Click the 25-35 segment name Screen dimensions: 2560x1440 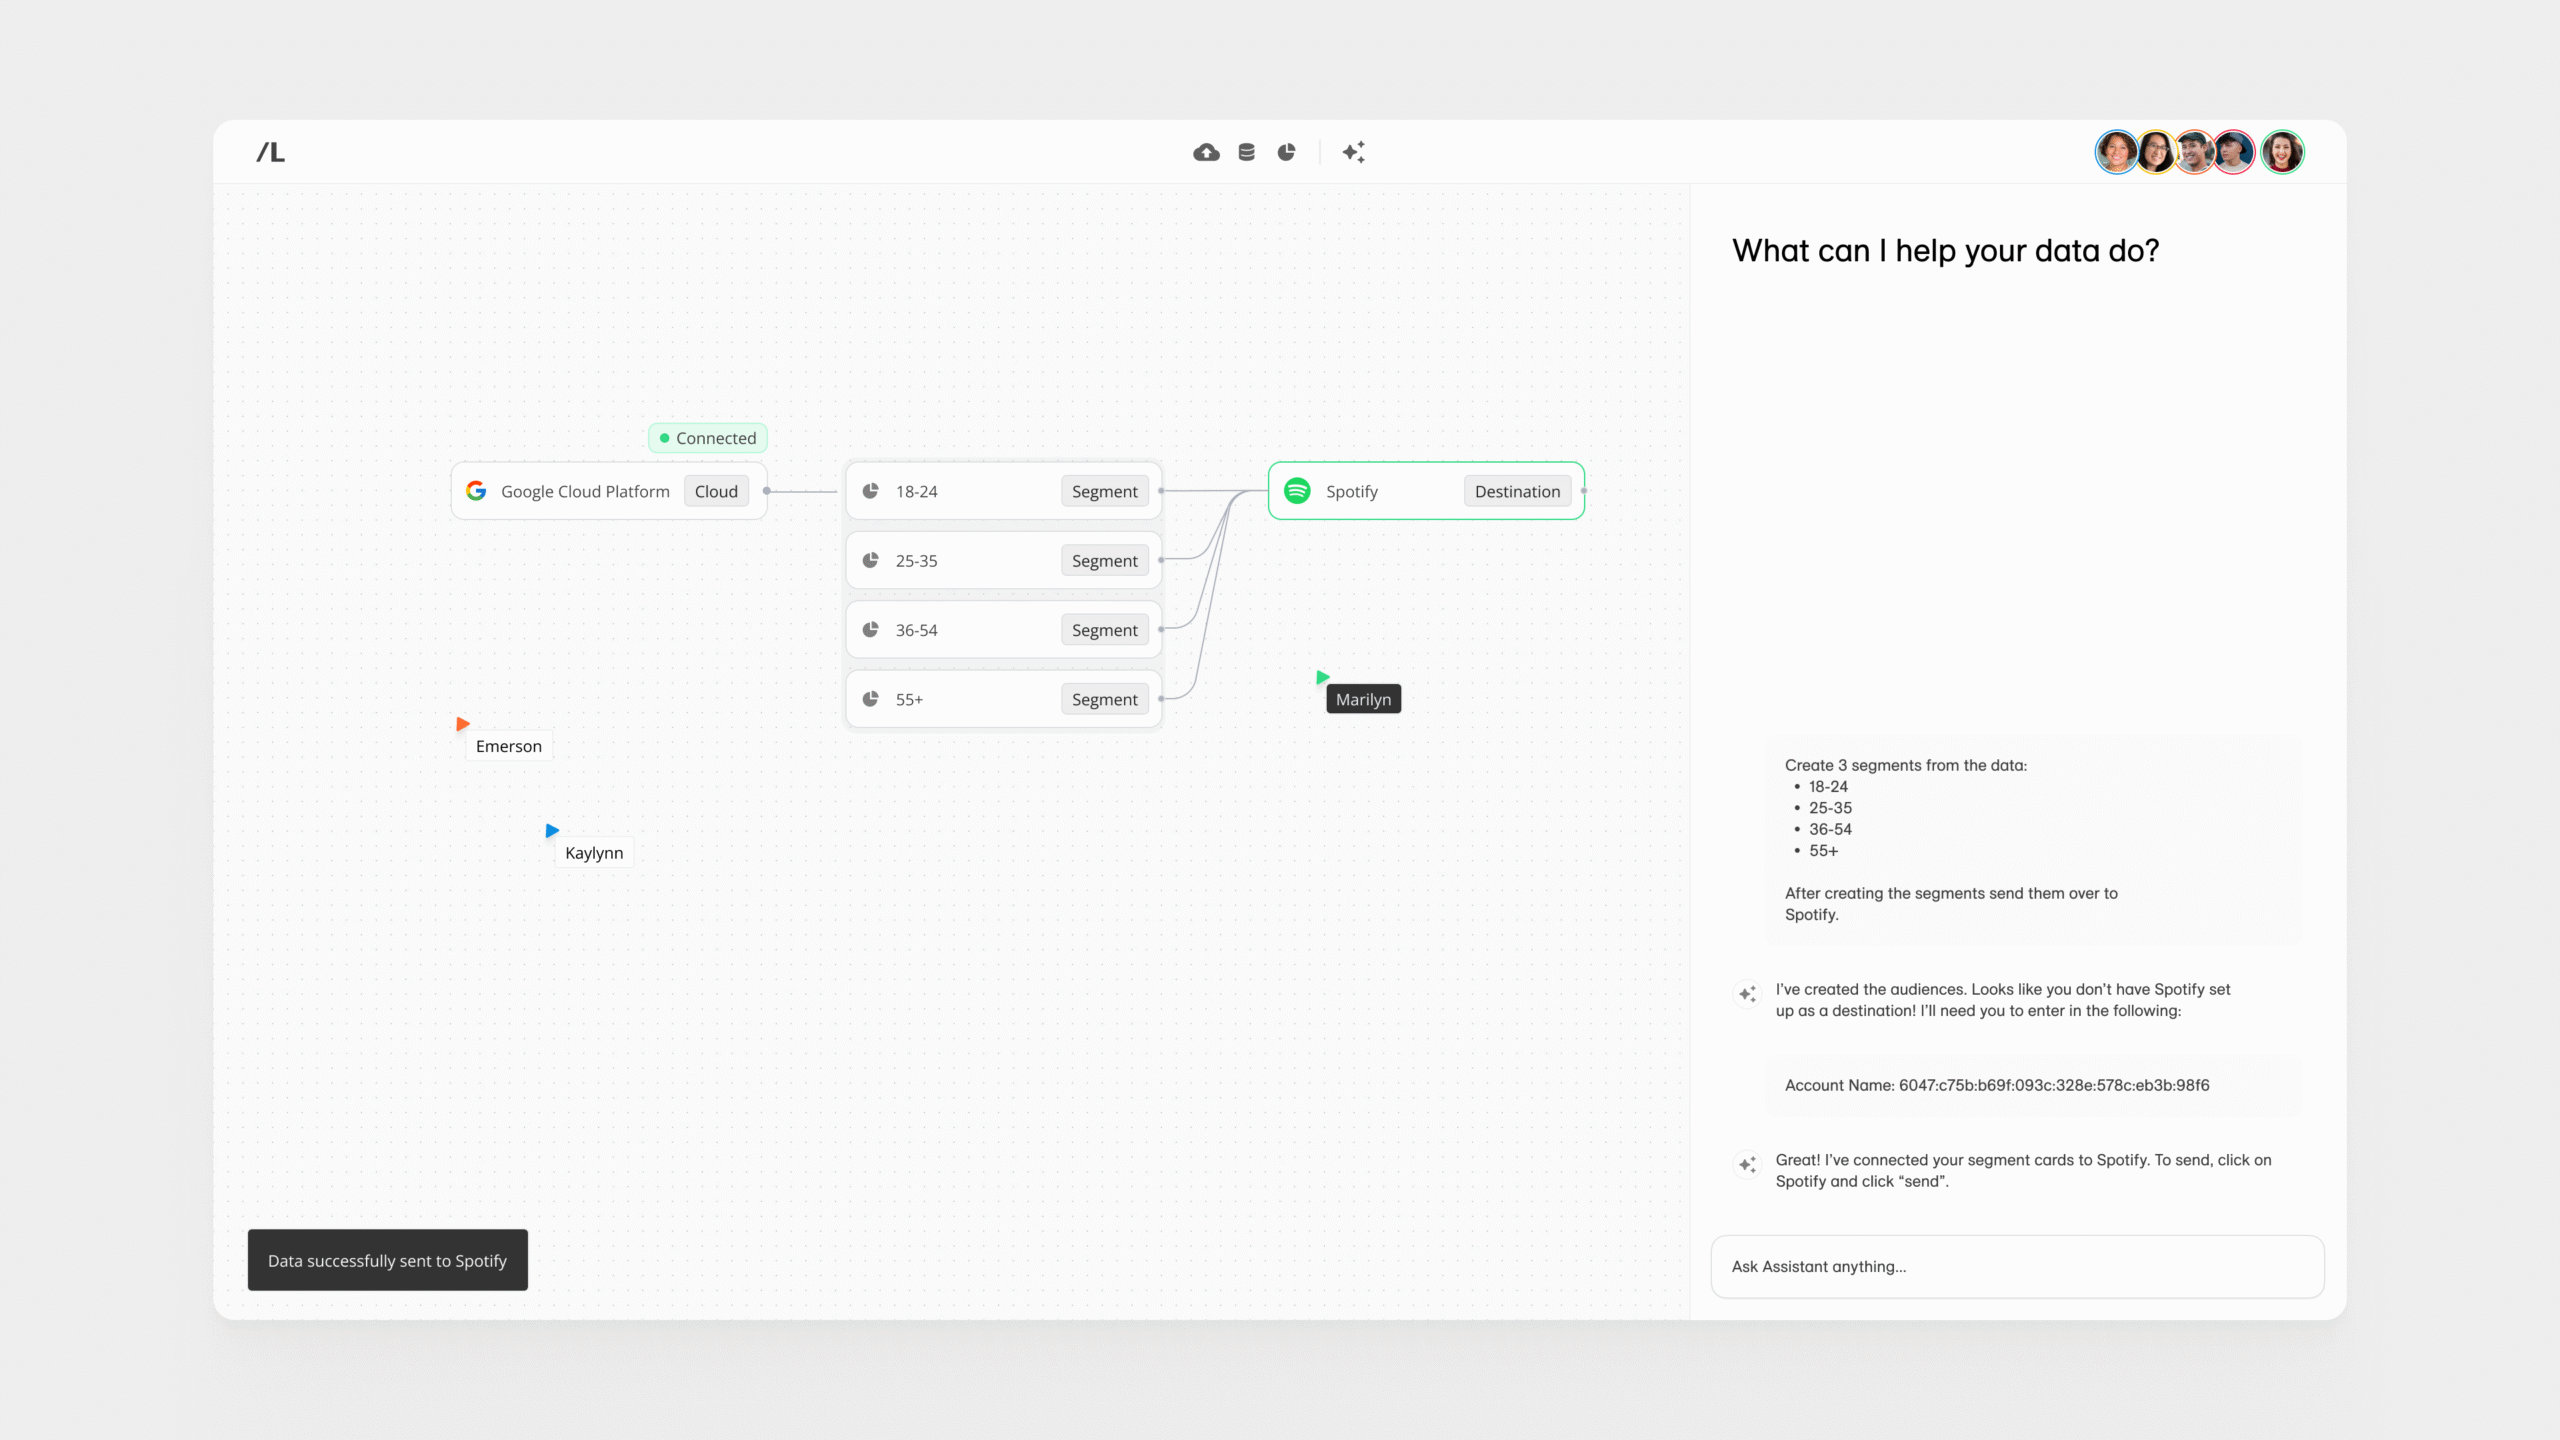click(916, 560)
